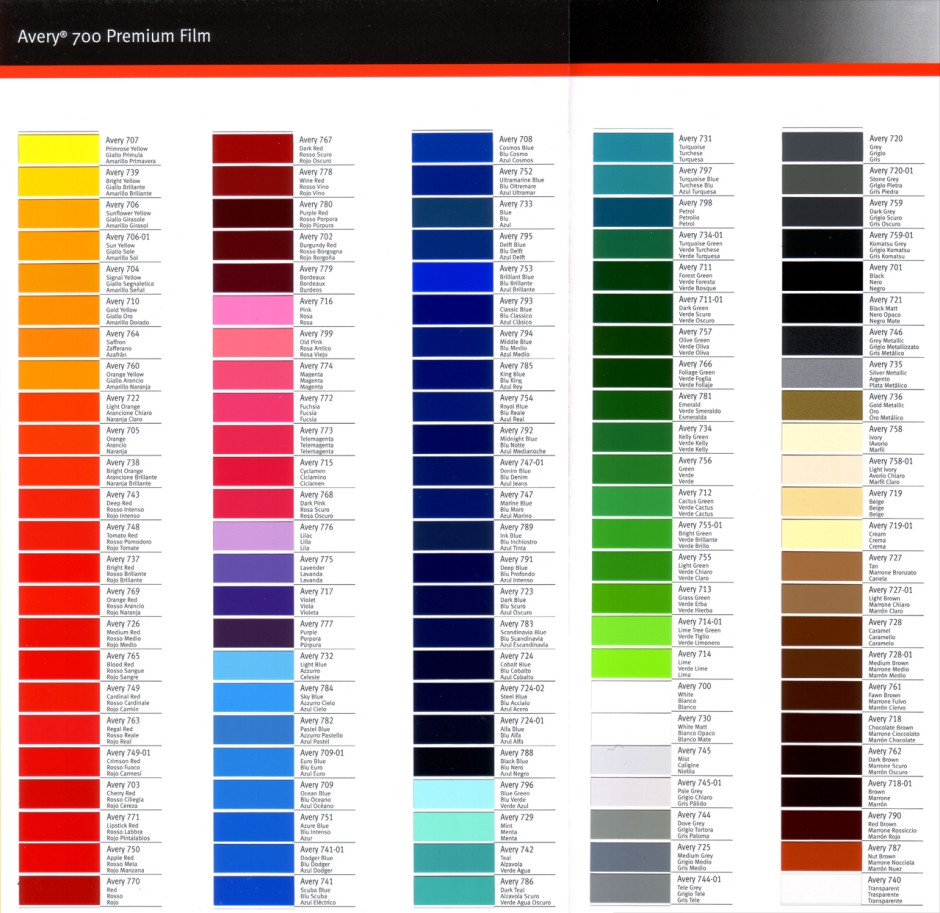Select the Avery 781 Emerald swatch

tap(634, 404)
